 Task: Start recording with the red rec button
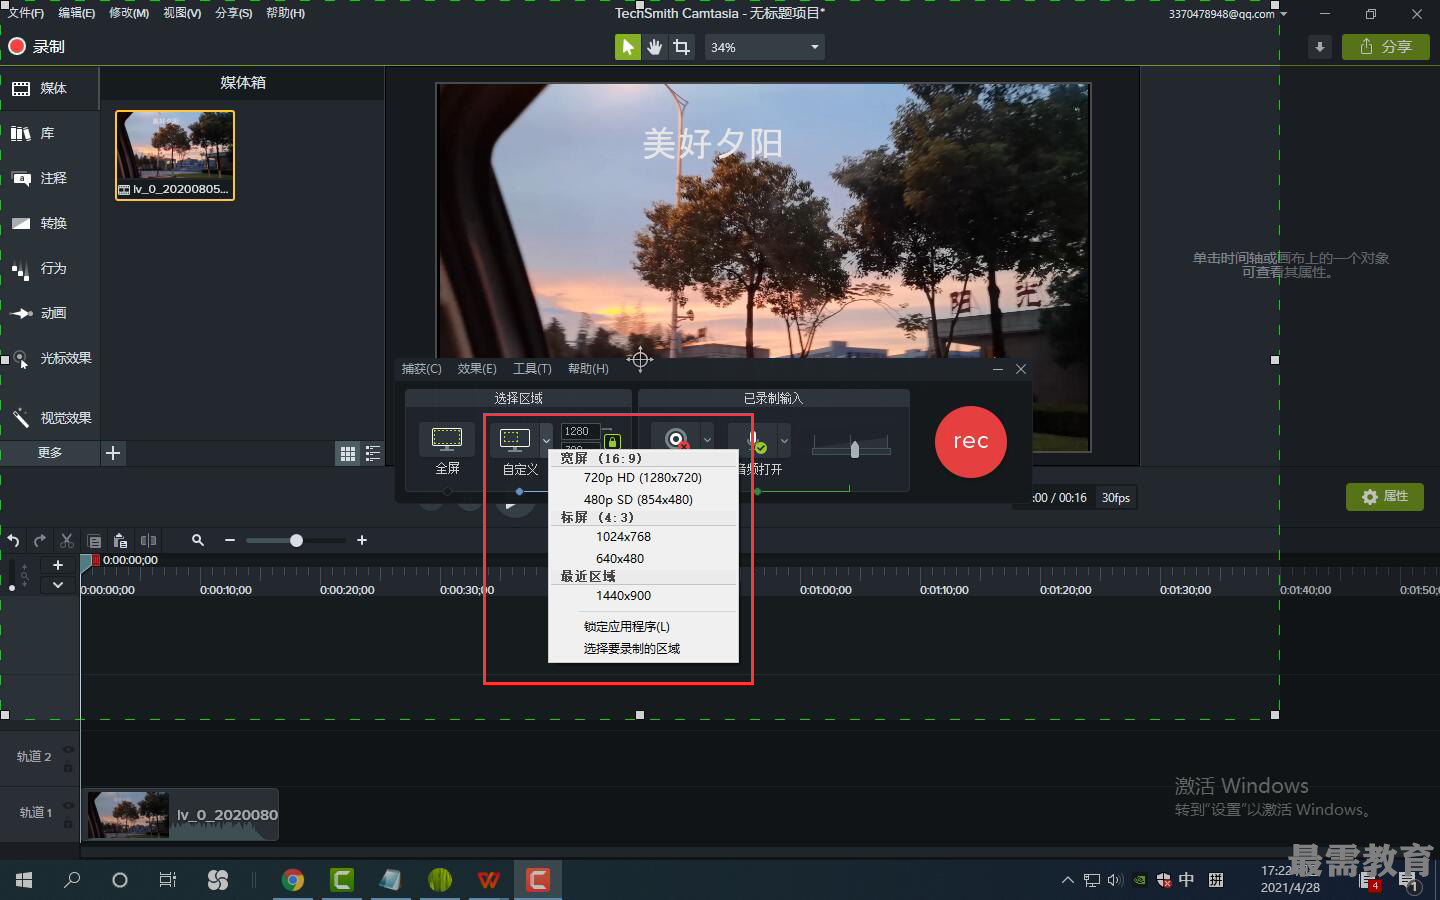(970, 441)
